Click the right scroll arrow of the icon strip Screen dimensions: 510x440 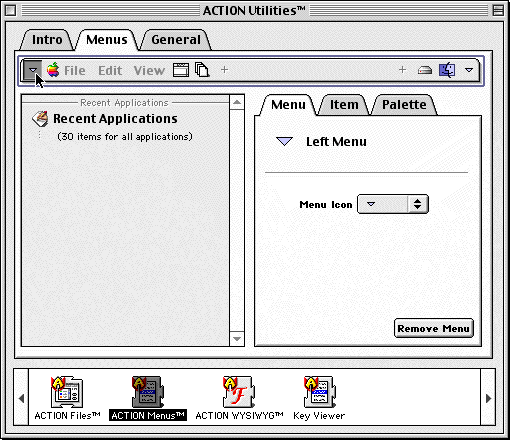coord(488,398)
